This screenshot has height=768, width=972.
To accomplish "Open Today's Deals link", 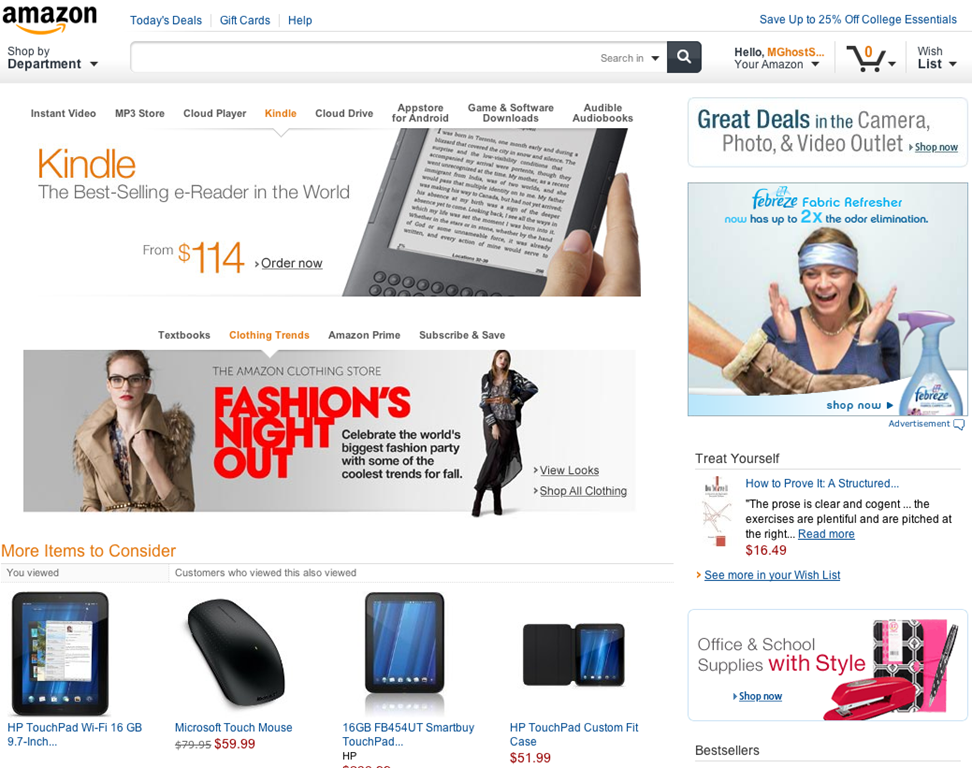I will 166,20.
